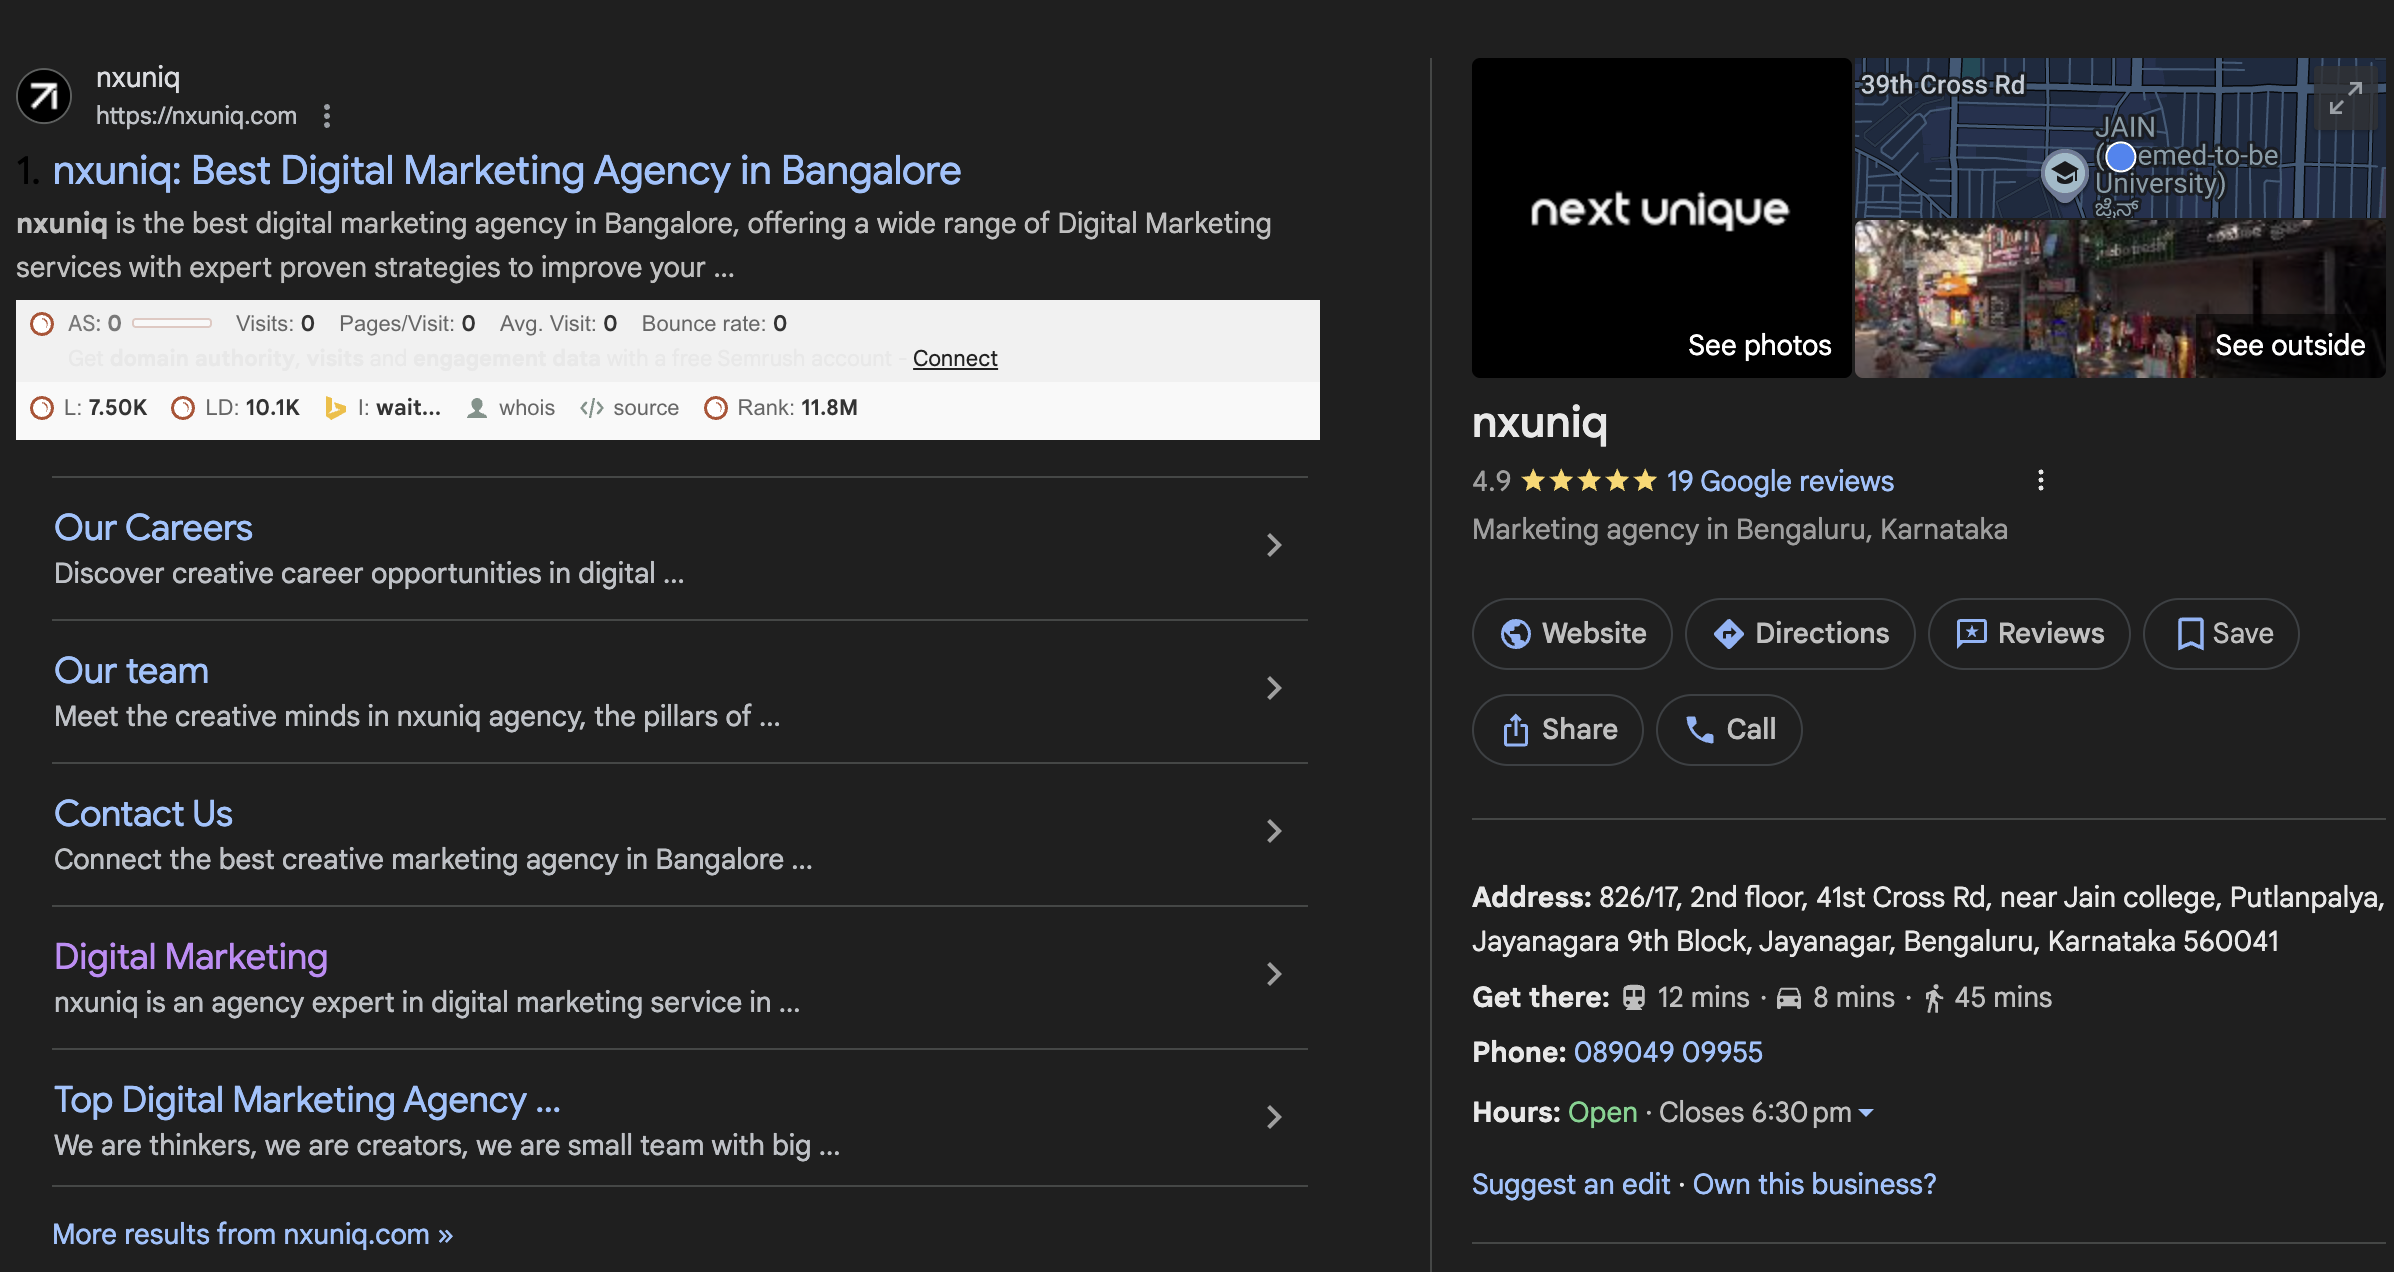Screen dimensions: 2394x1272
Task: Click the Semrush Rank indicator icon
Action: [x=715, y=408]
